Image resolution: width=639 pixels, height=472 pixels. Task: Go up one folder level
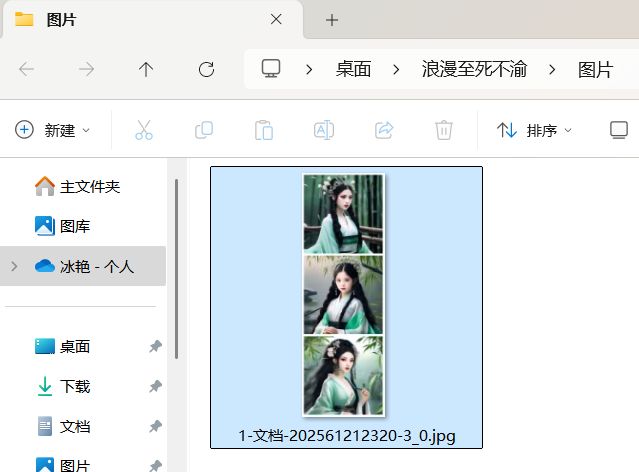(x=146, y=69)
